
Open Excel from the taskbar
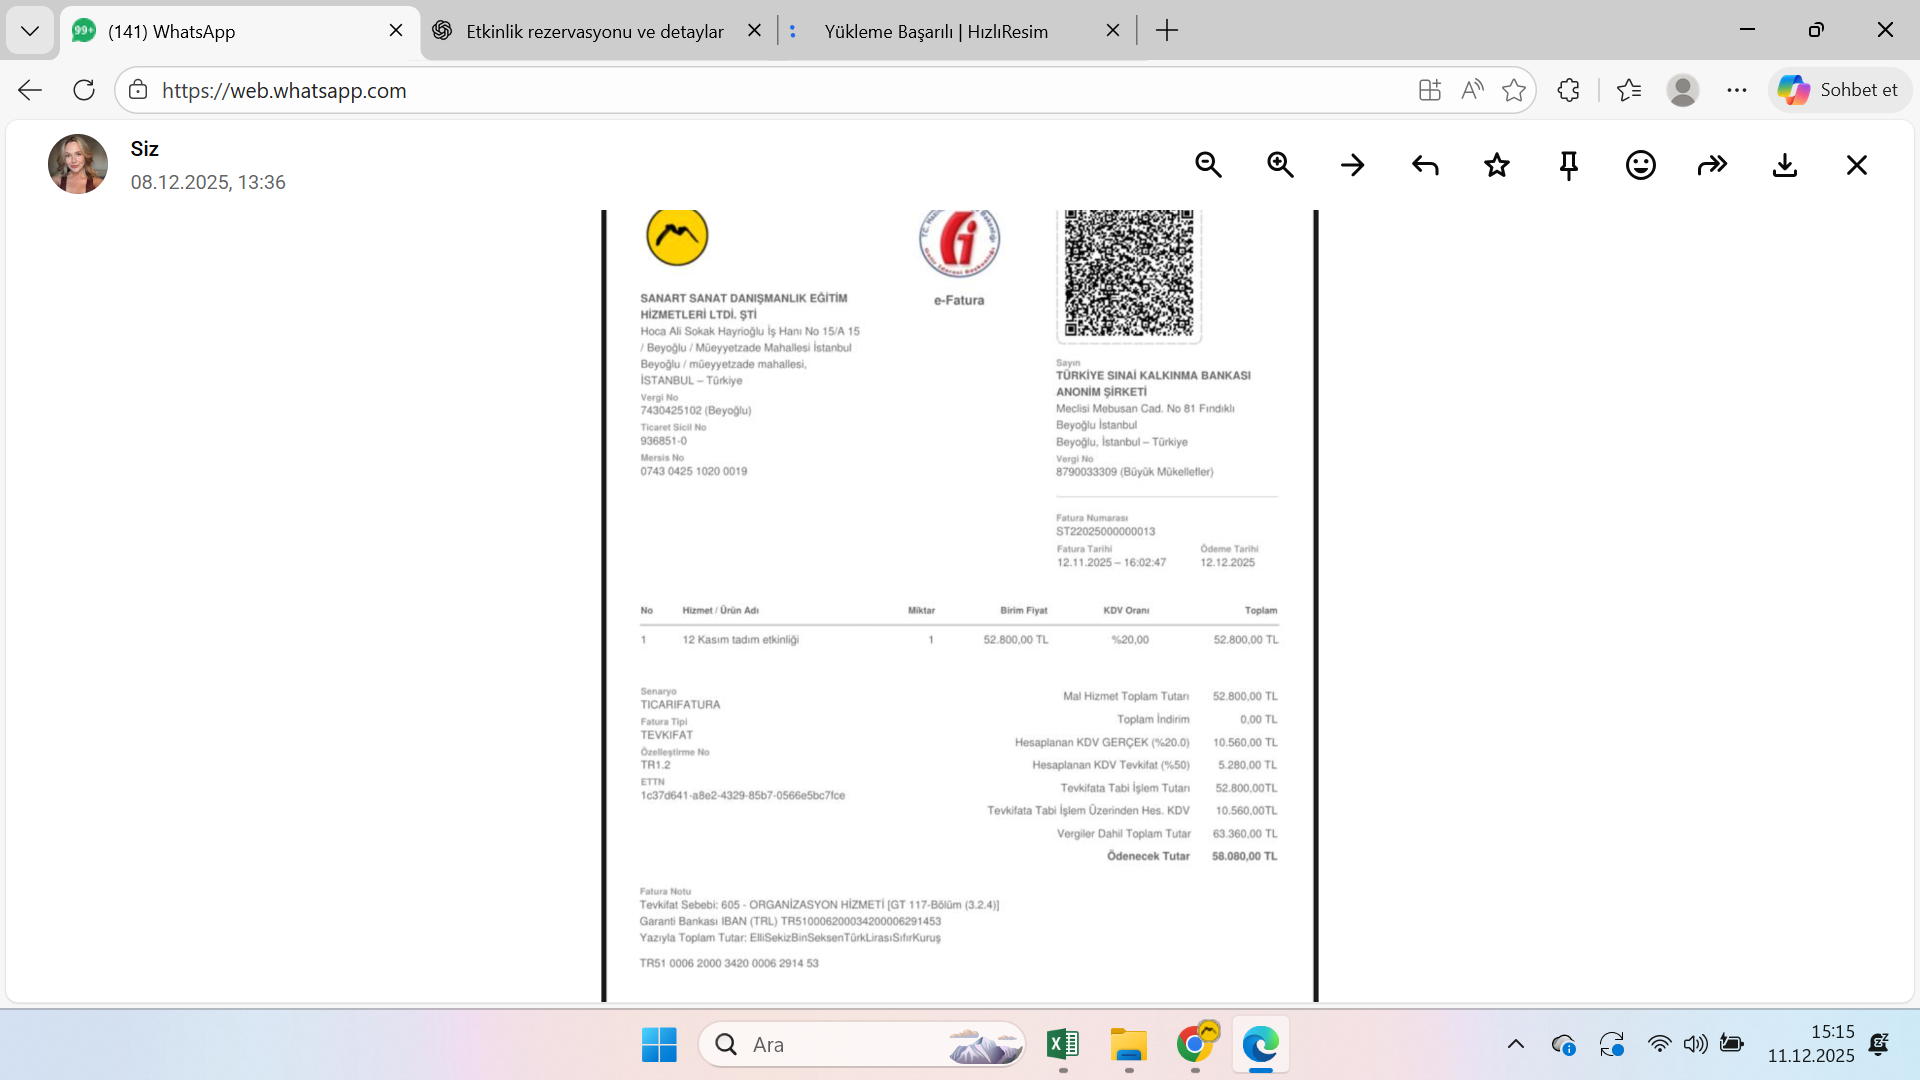click(1062, 1045)
